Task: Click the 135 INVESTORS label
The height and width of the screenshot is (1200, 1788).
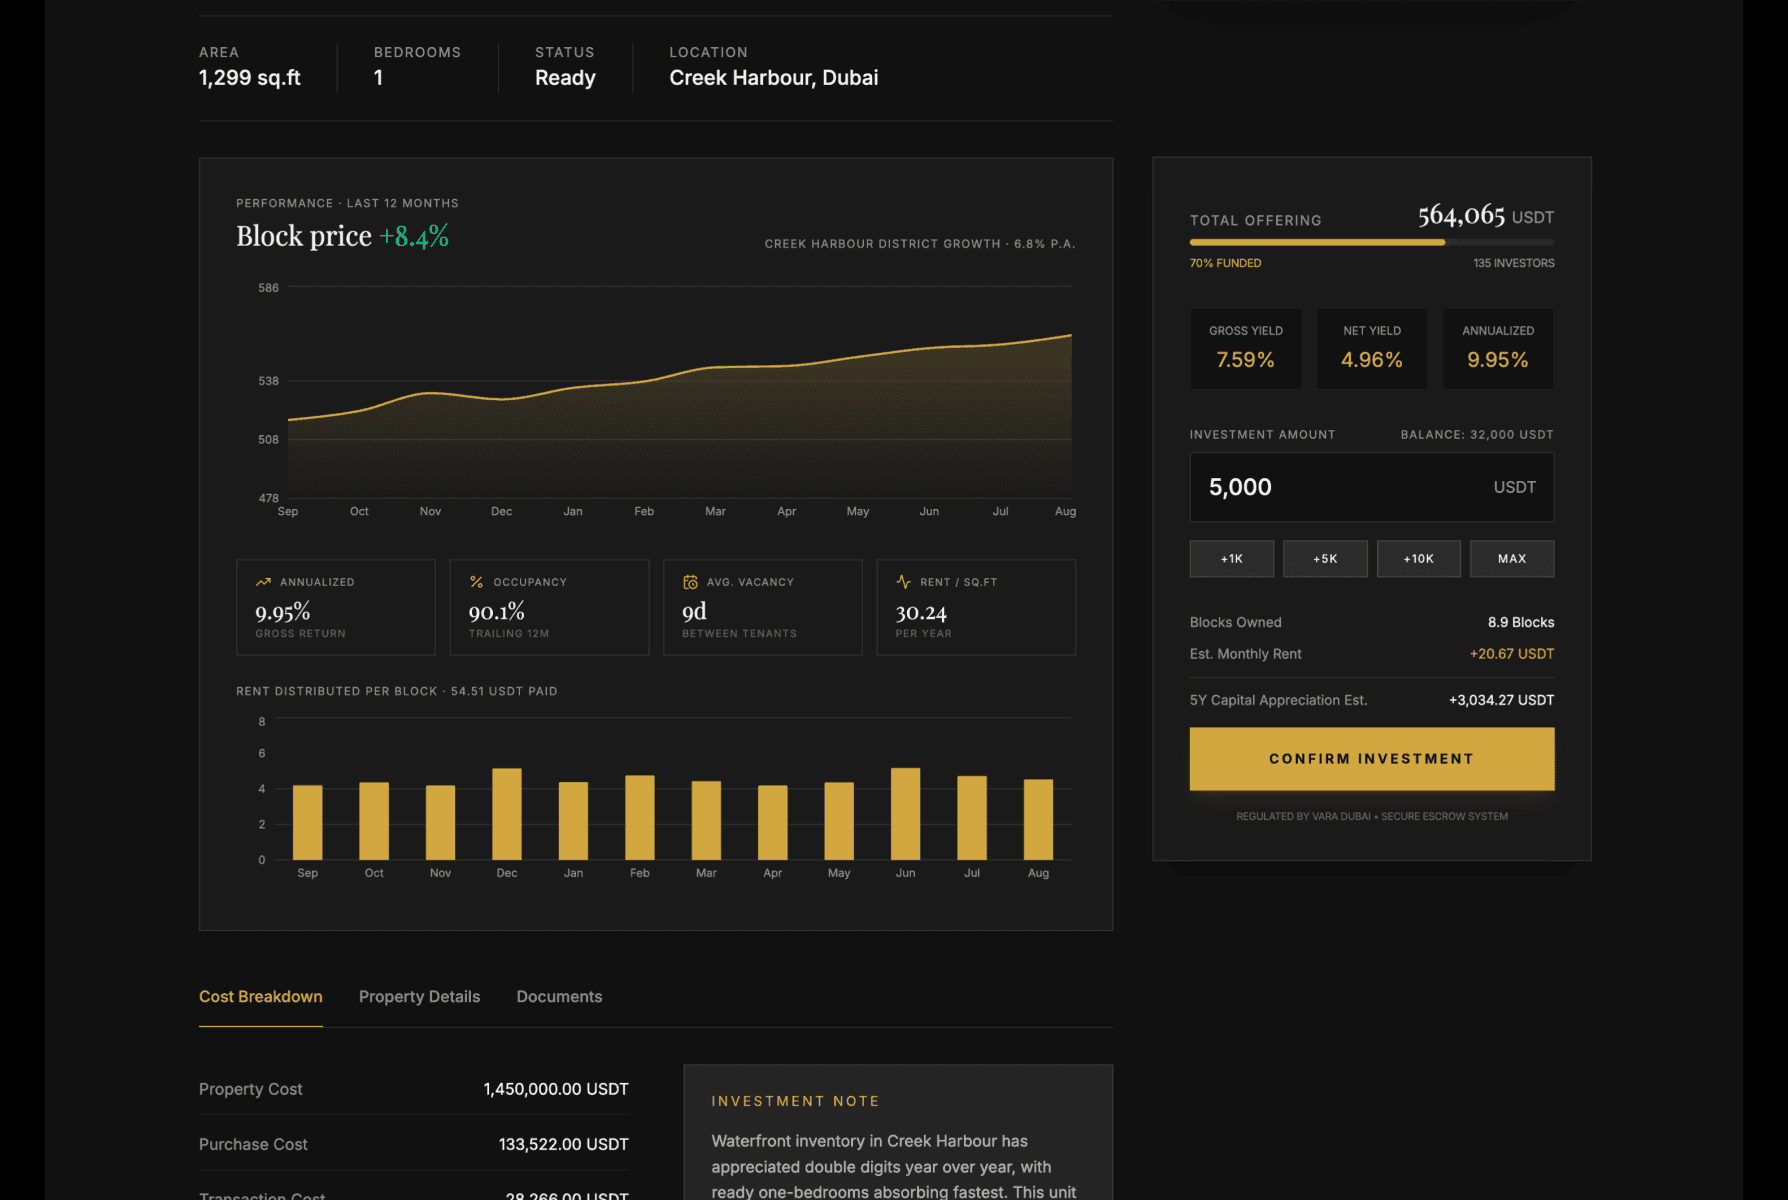Action: click(1514, 263)
